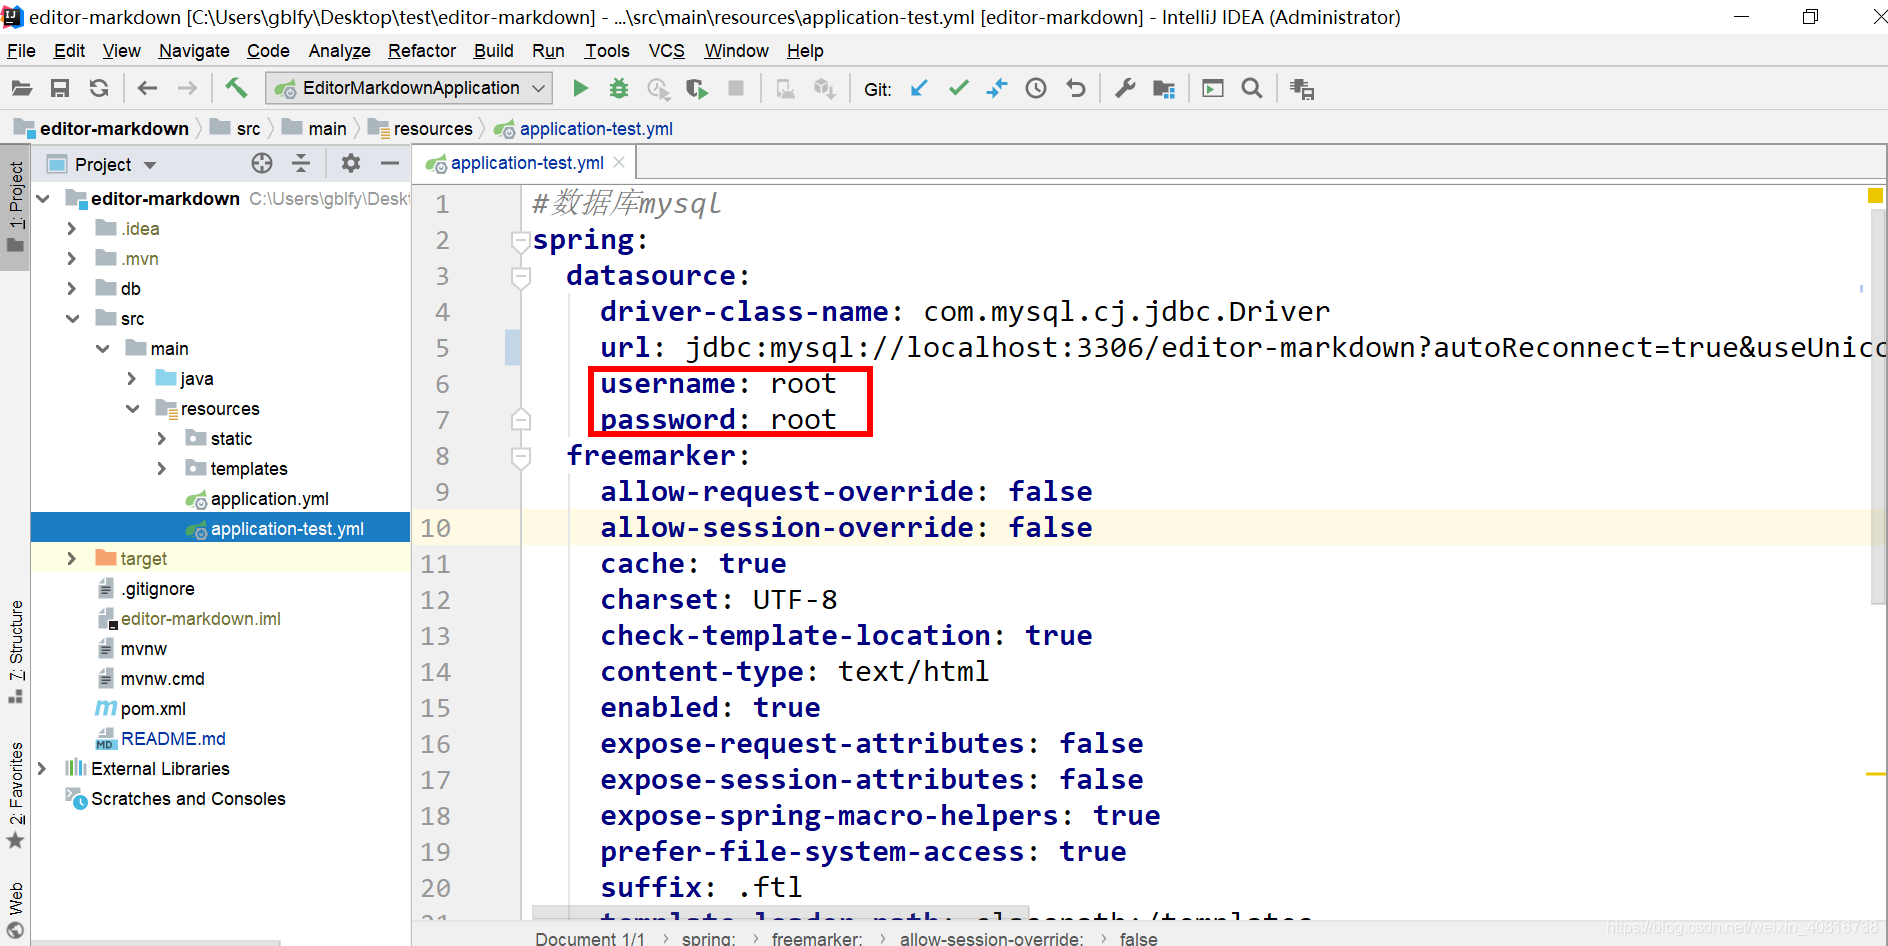1888x946 pixels.
Task: Navigate forward with the right arrow
Action: tap(187, 89)
